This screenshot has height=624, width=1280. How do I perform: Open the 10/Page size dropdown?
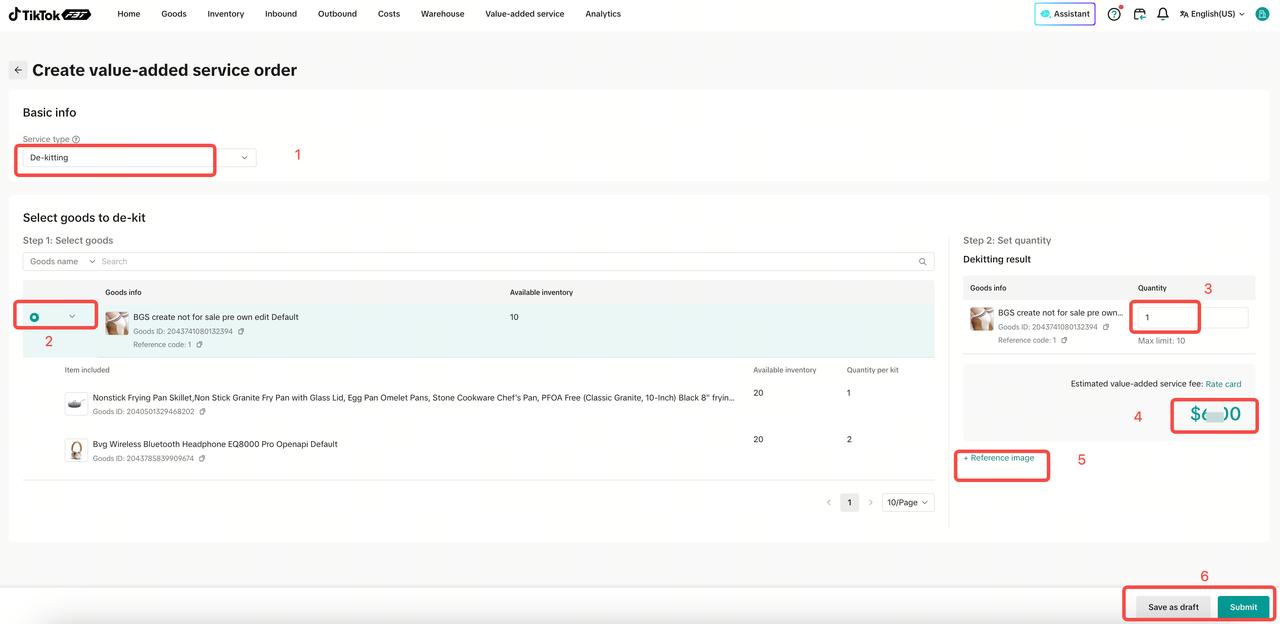[x=908, y=502]
